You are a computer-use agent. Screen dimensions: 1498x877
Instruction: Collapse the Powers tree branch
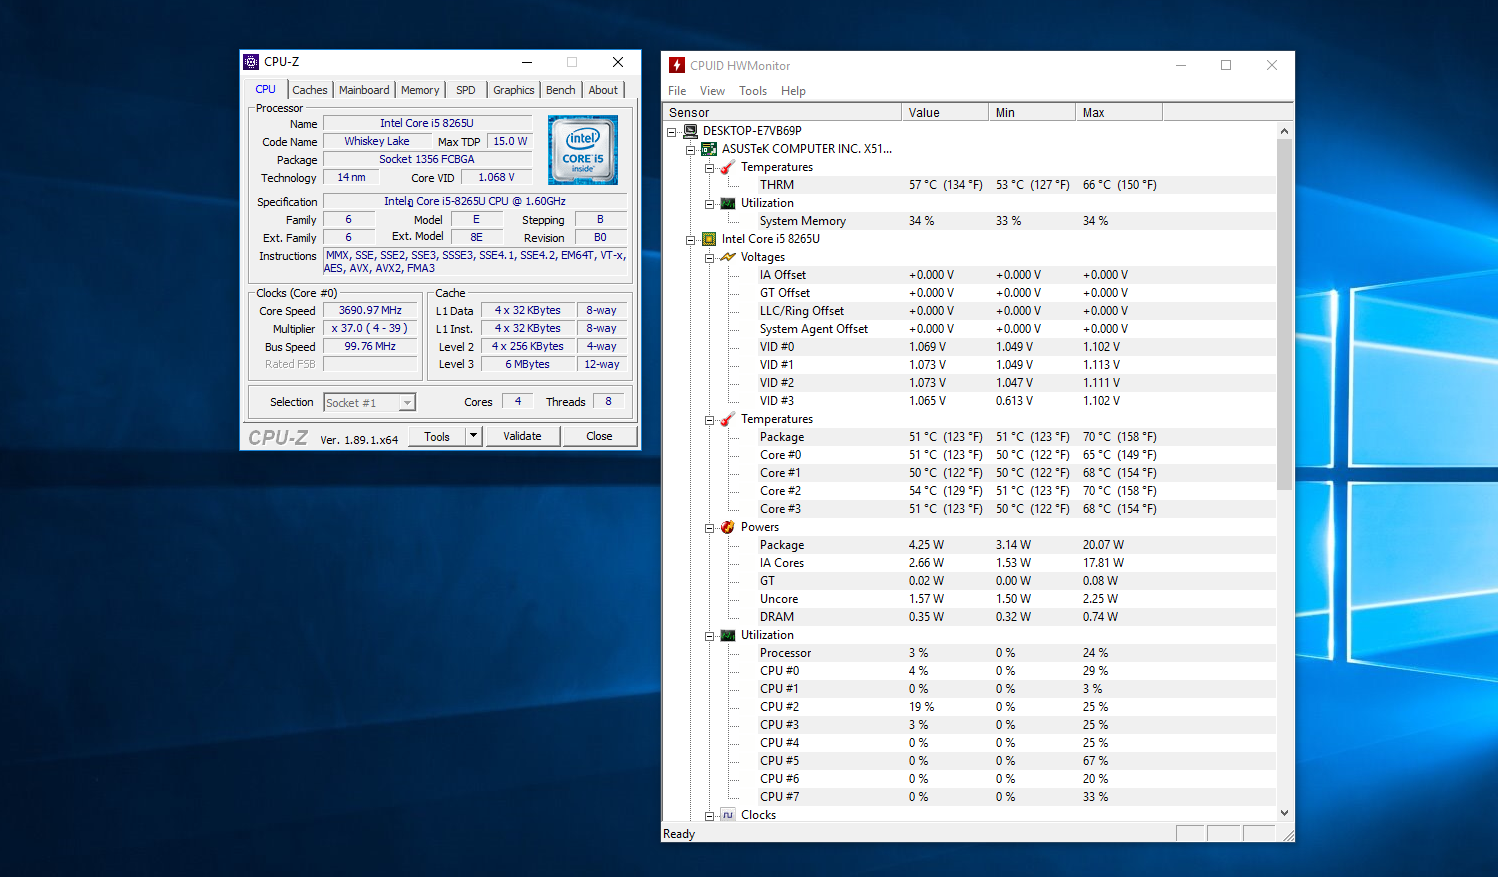click(x=710, y=528)
